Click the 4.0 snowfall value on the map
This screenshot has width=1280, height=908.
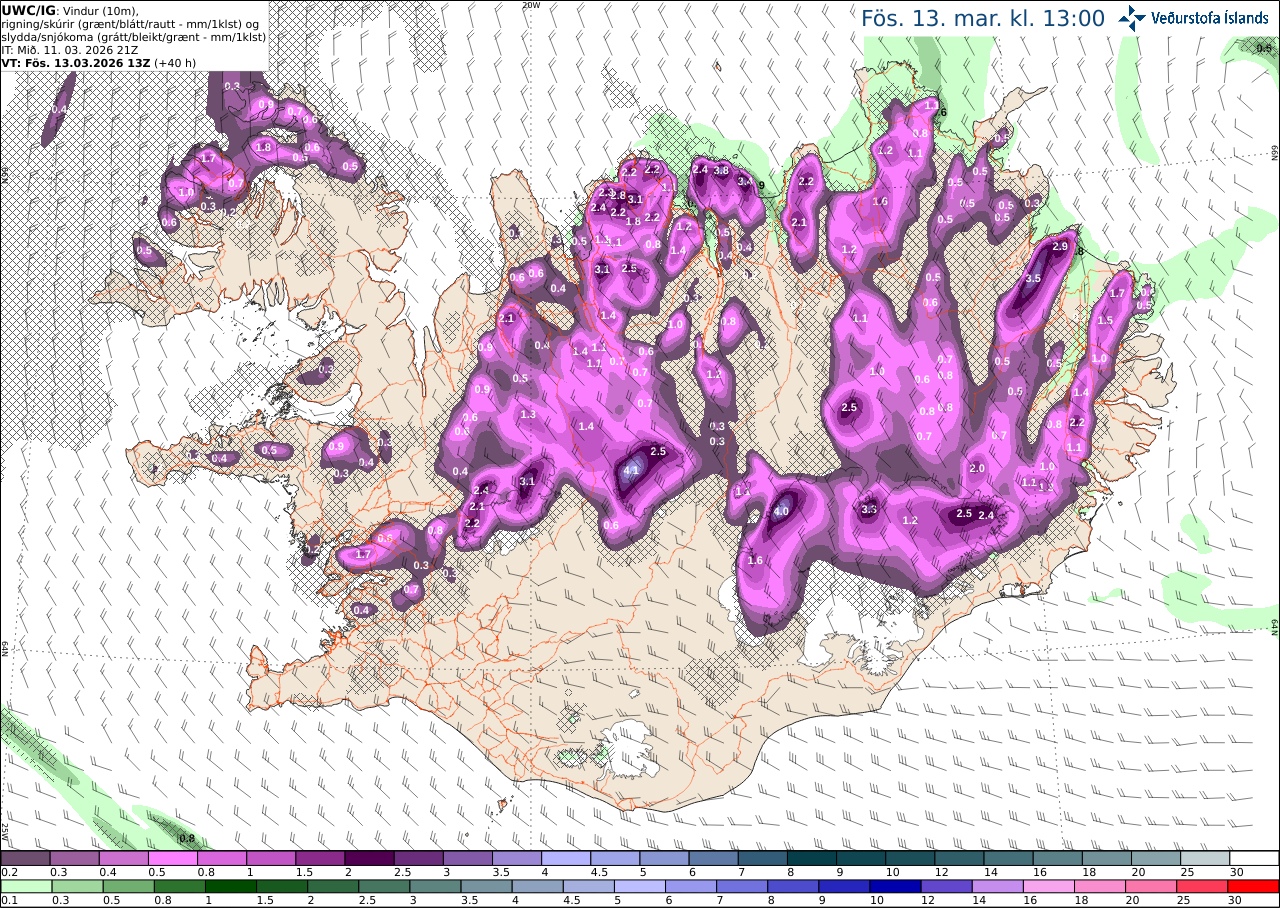pos(782,511)
